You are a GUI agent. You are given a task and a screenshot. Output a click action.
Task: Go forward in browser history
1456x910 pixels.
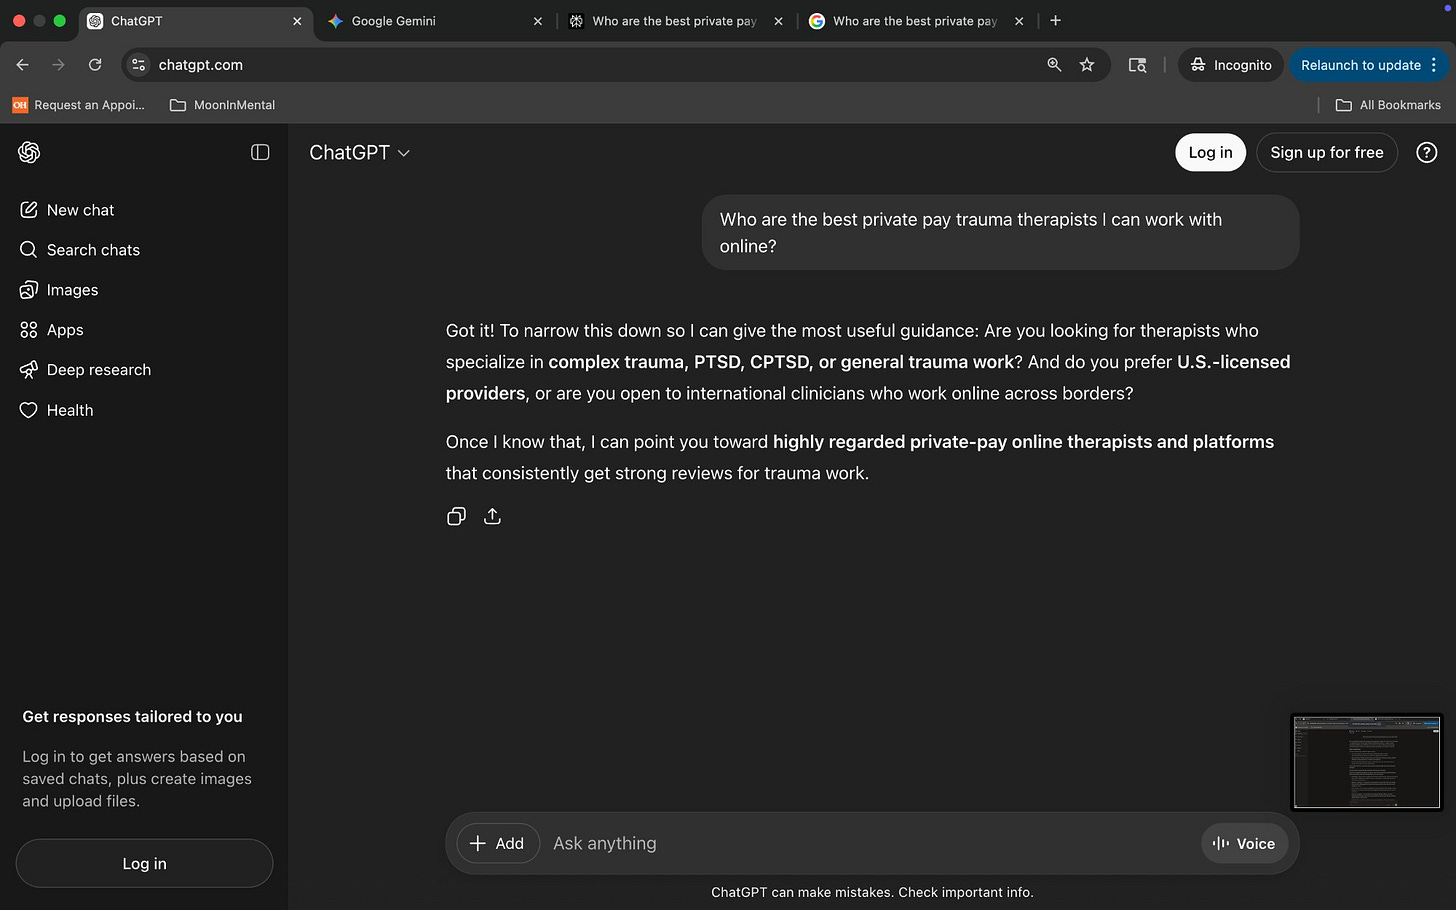(x=59, y=65)
